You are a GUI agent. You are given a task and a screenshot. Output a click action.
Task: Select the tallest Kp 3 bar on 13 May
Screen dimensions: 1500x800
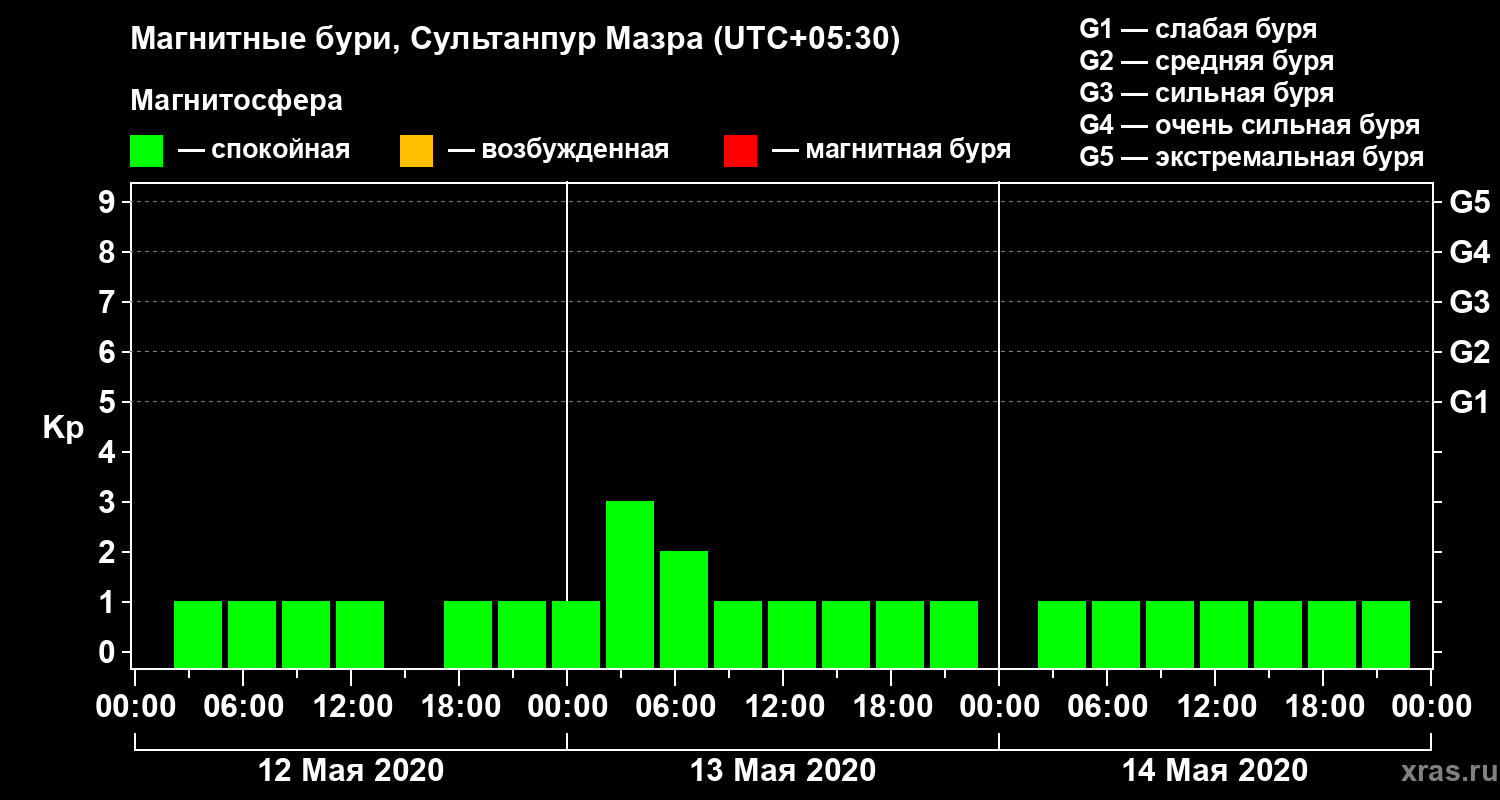coord(630,584)
